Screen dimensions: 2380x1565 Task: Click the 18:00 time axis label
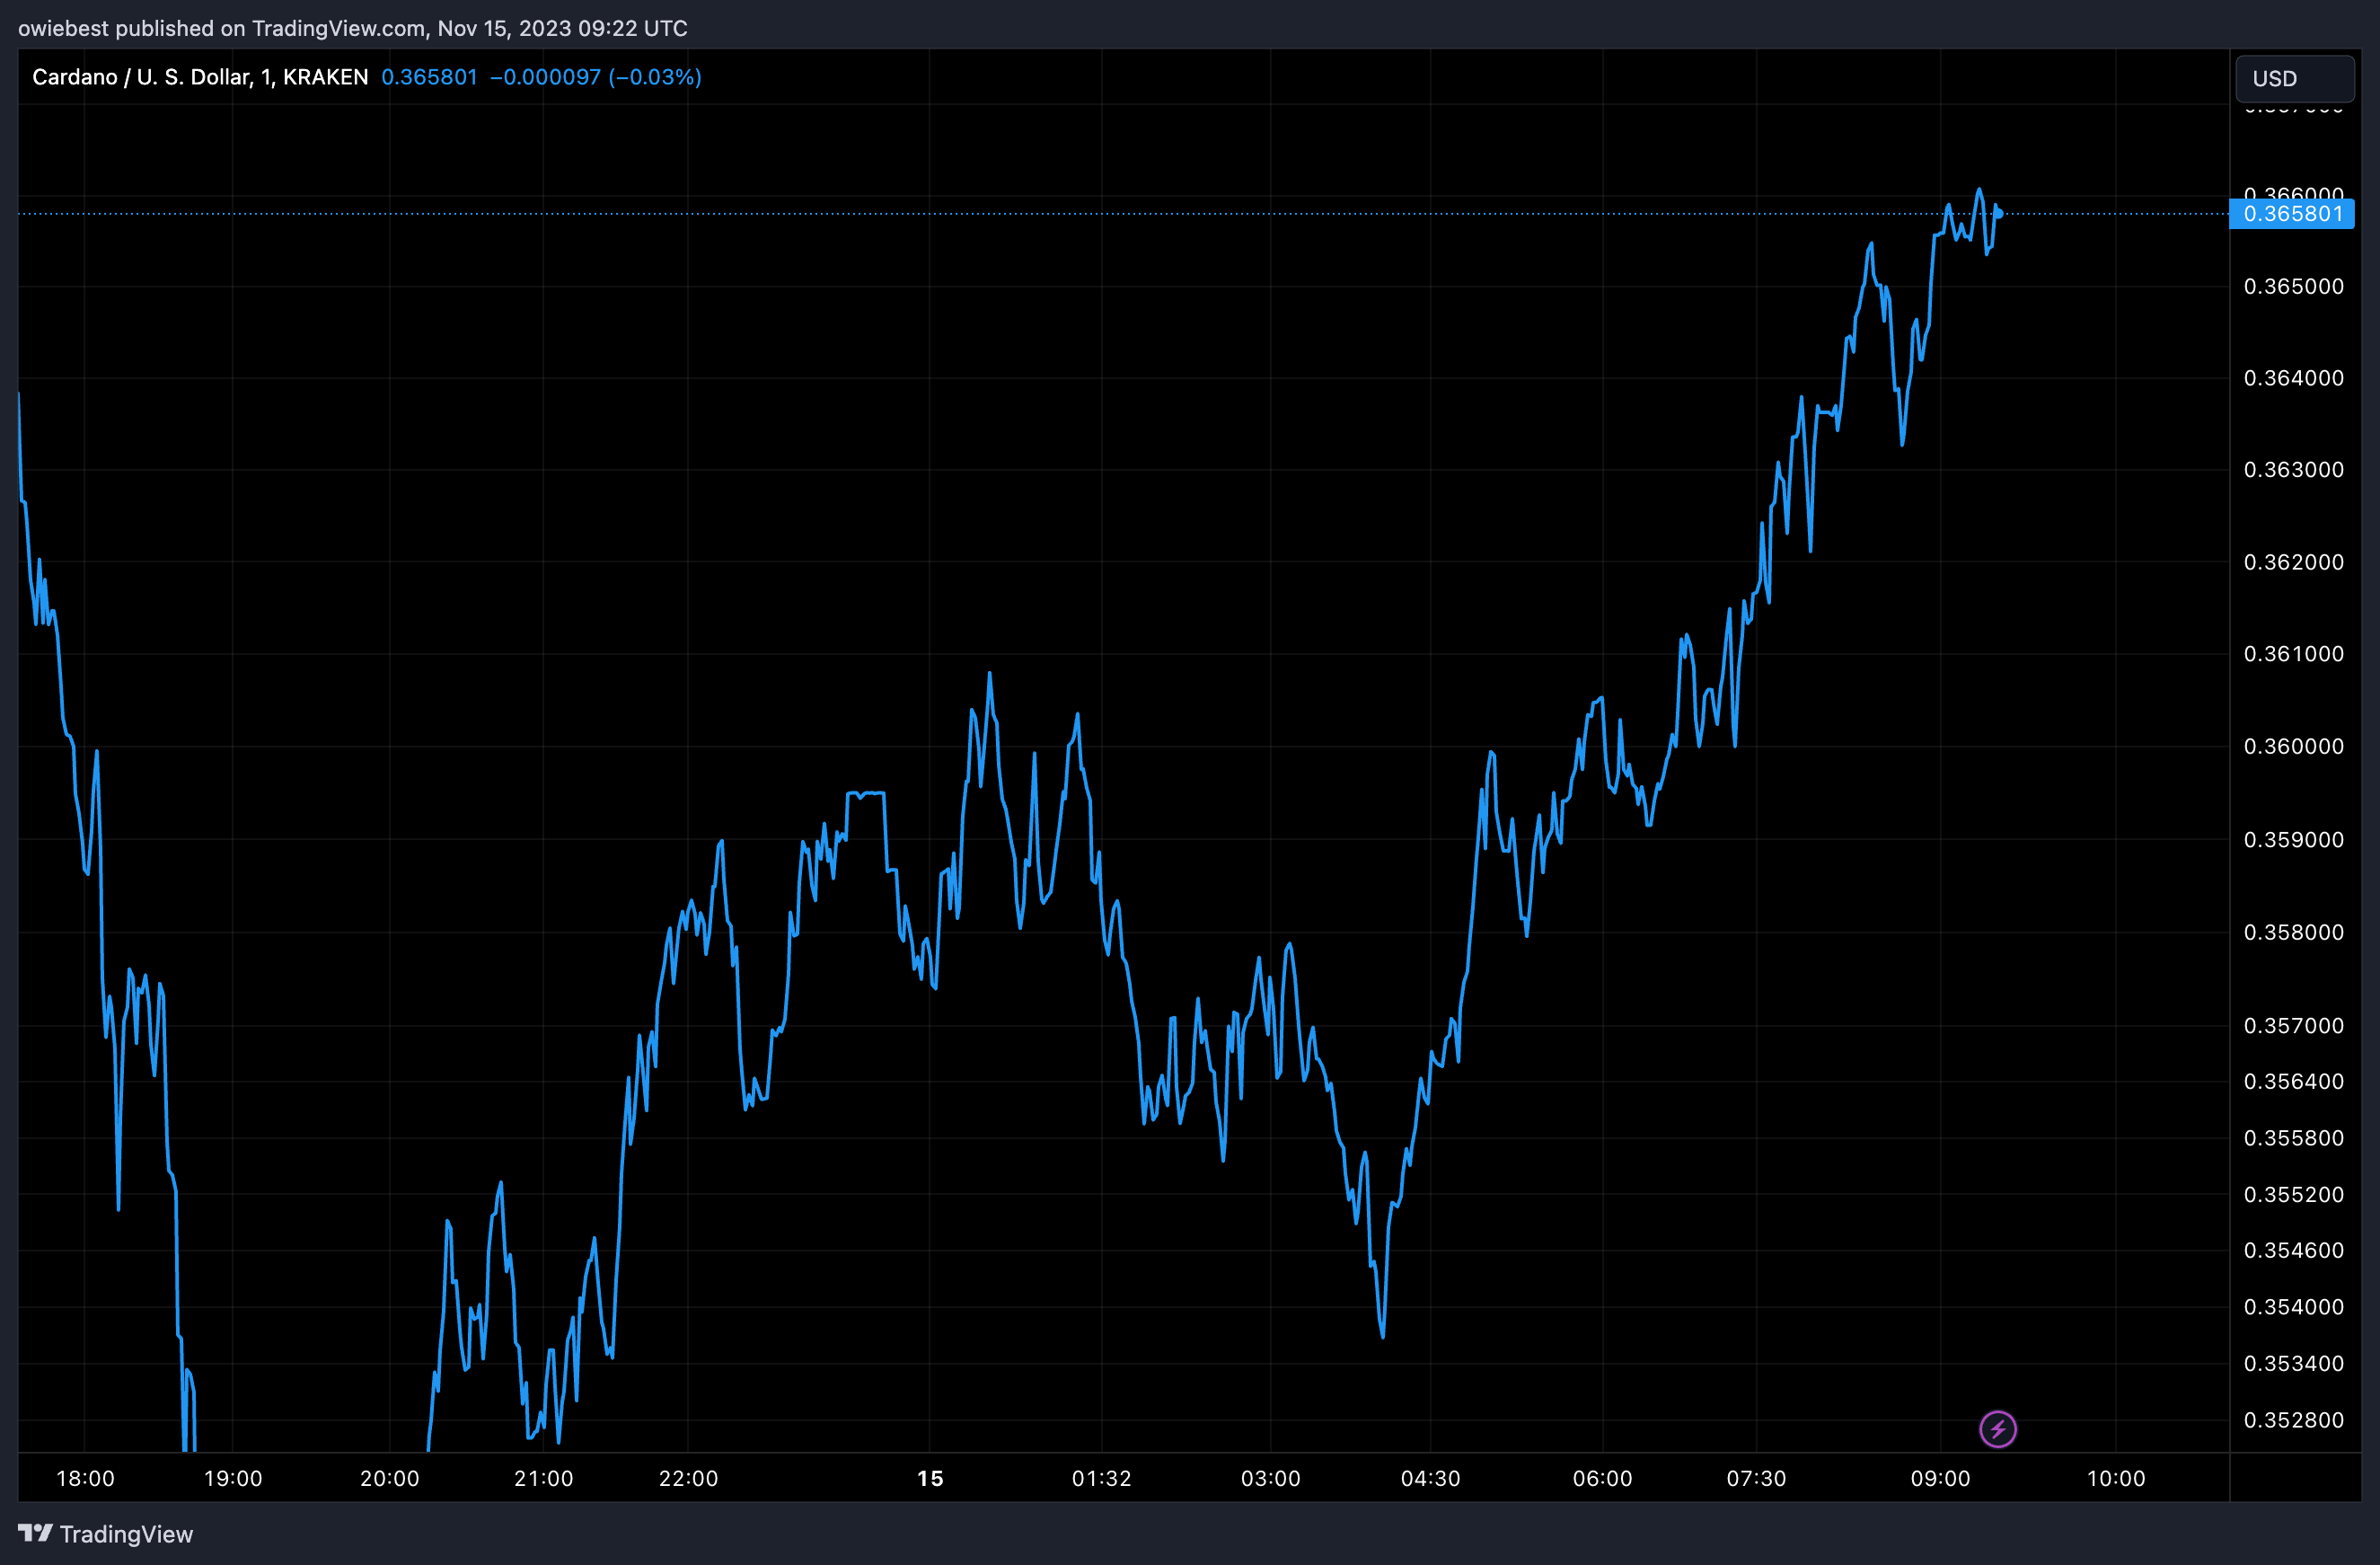pyautogui.click(x=85, y=1478)
